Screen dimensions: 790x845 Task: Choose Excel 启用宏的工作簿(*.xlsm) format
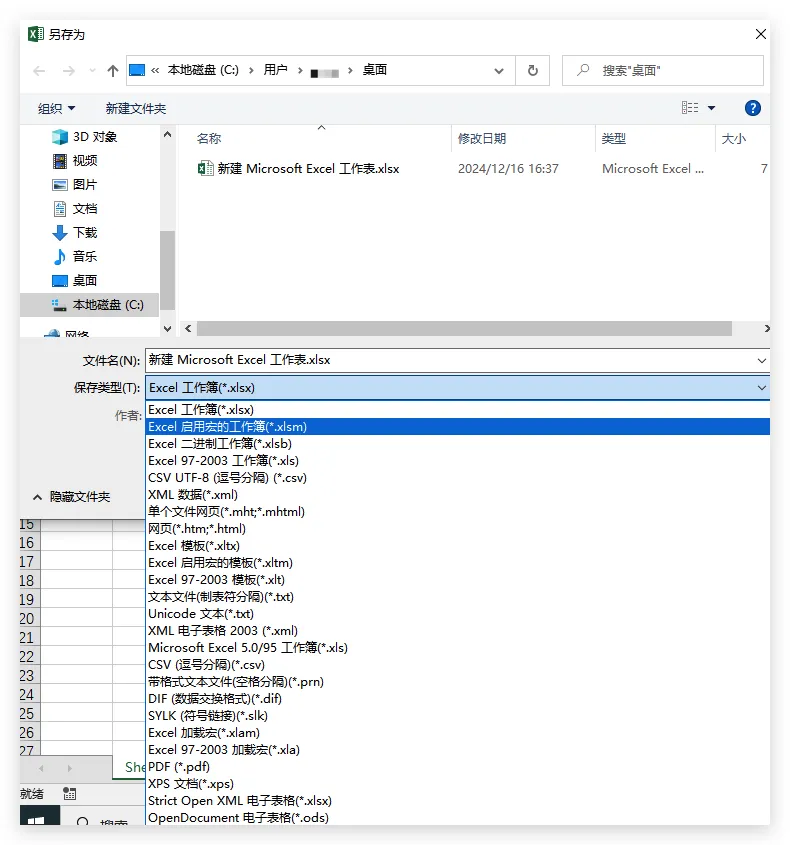point(227,427)
